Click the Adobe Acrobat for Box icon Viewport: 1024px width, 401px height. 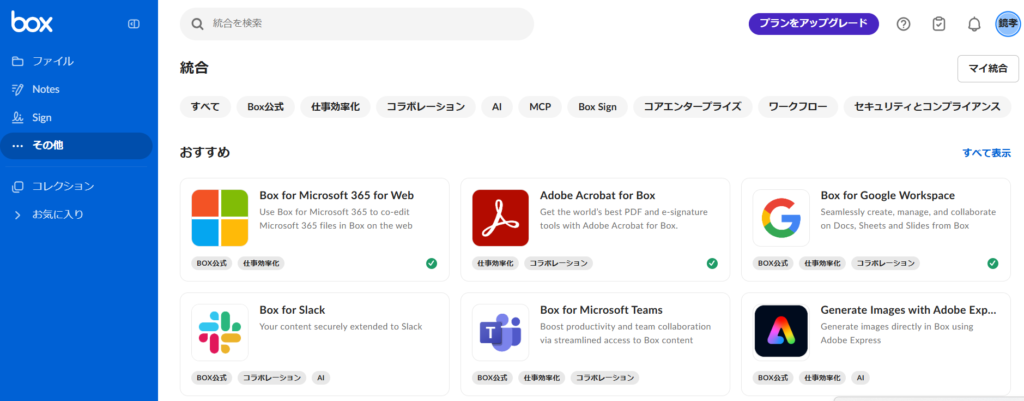[x=500, y=218]
